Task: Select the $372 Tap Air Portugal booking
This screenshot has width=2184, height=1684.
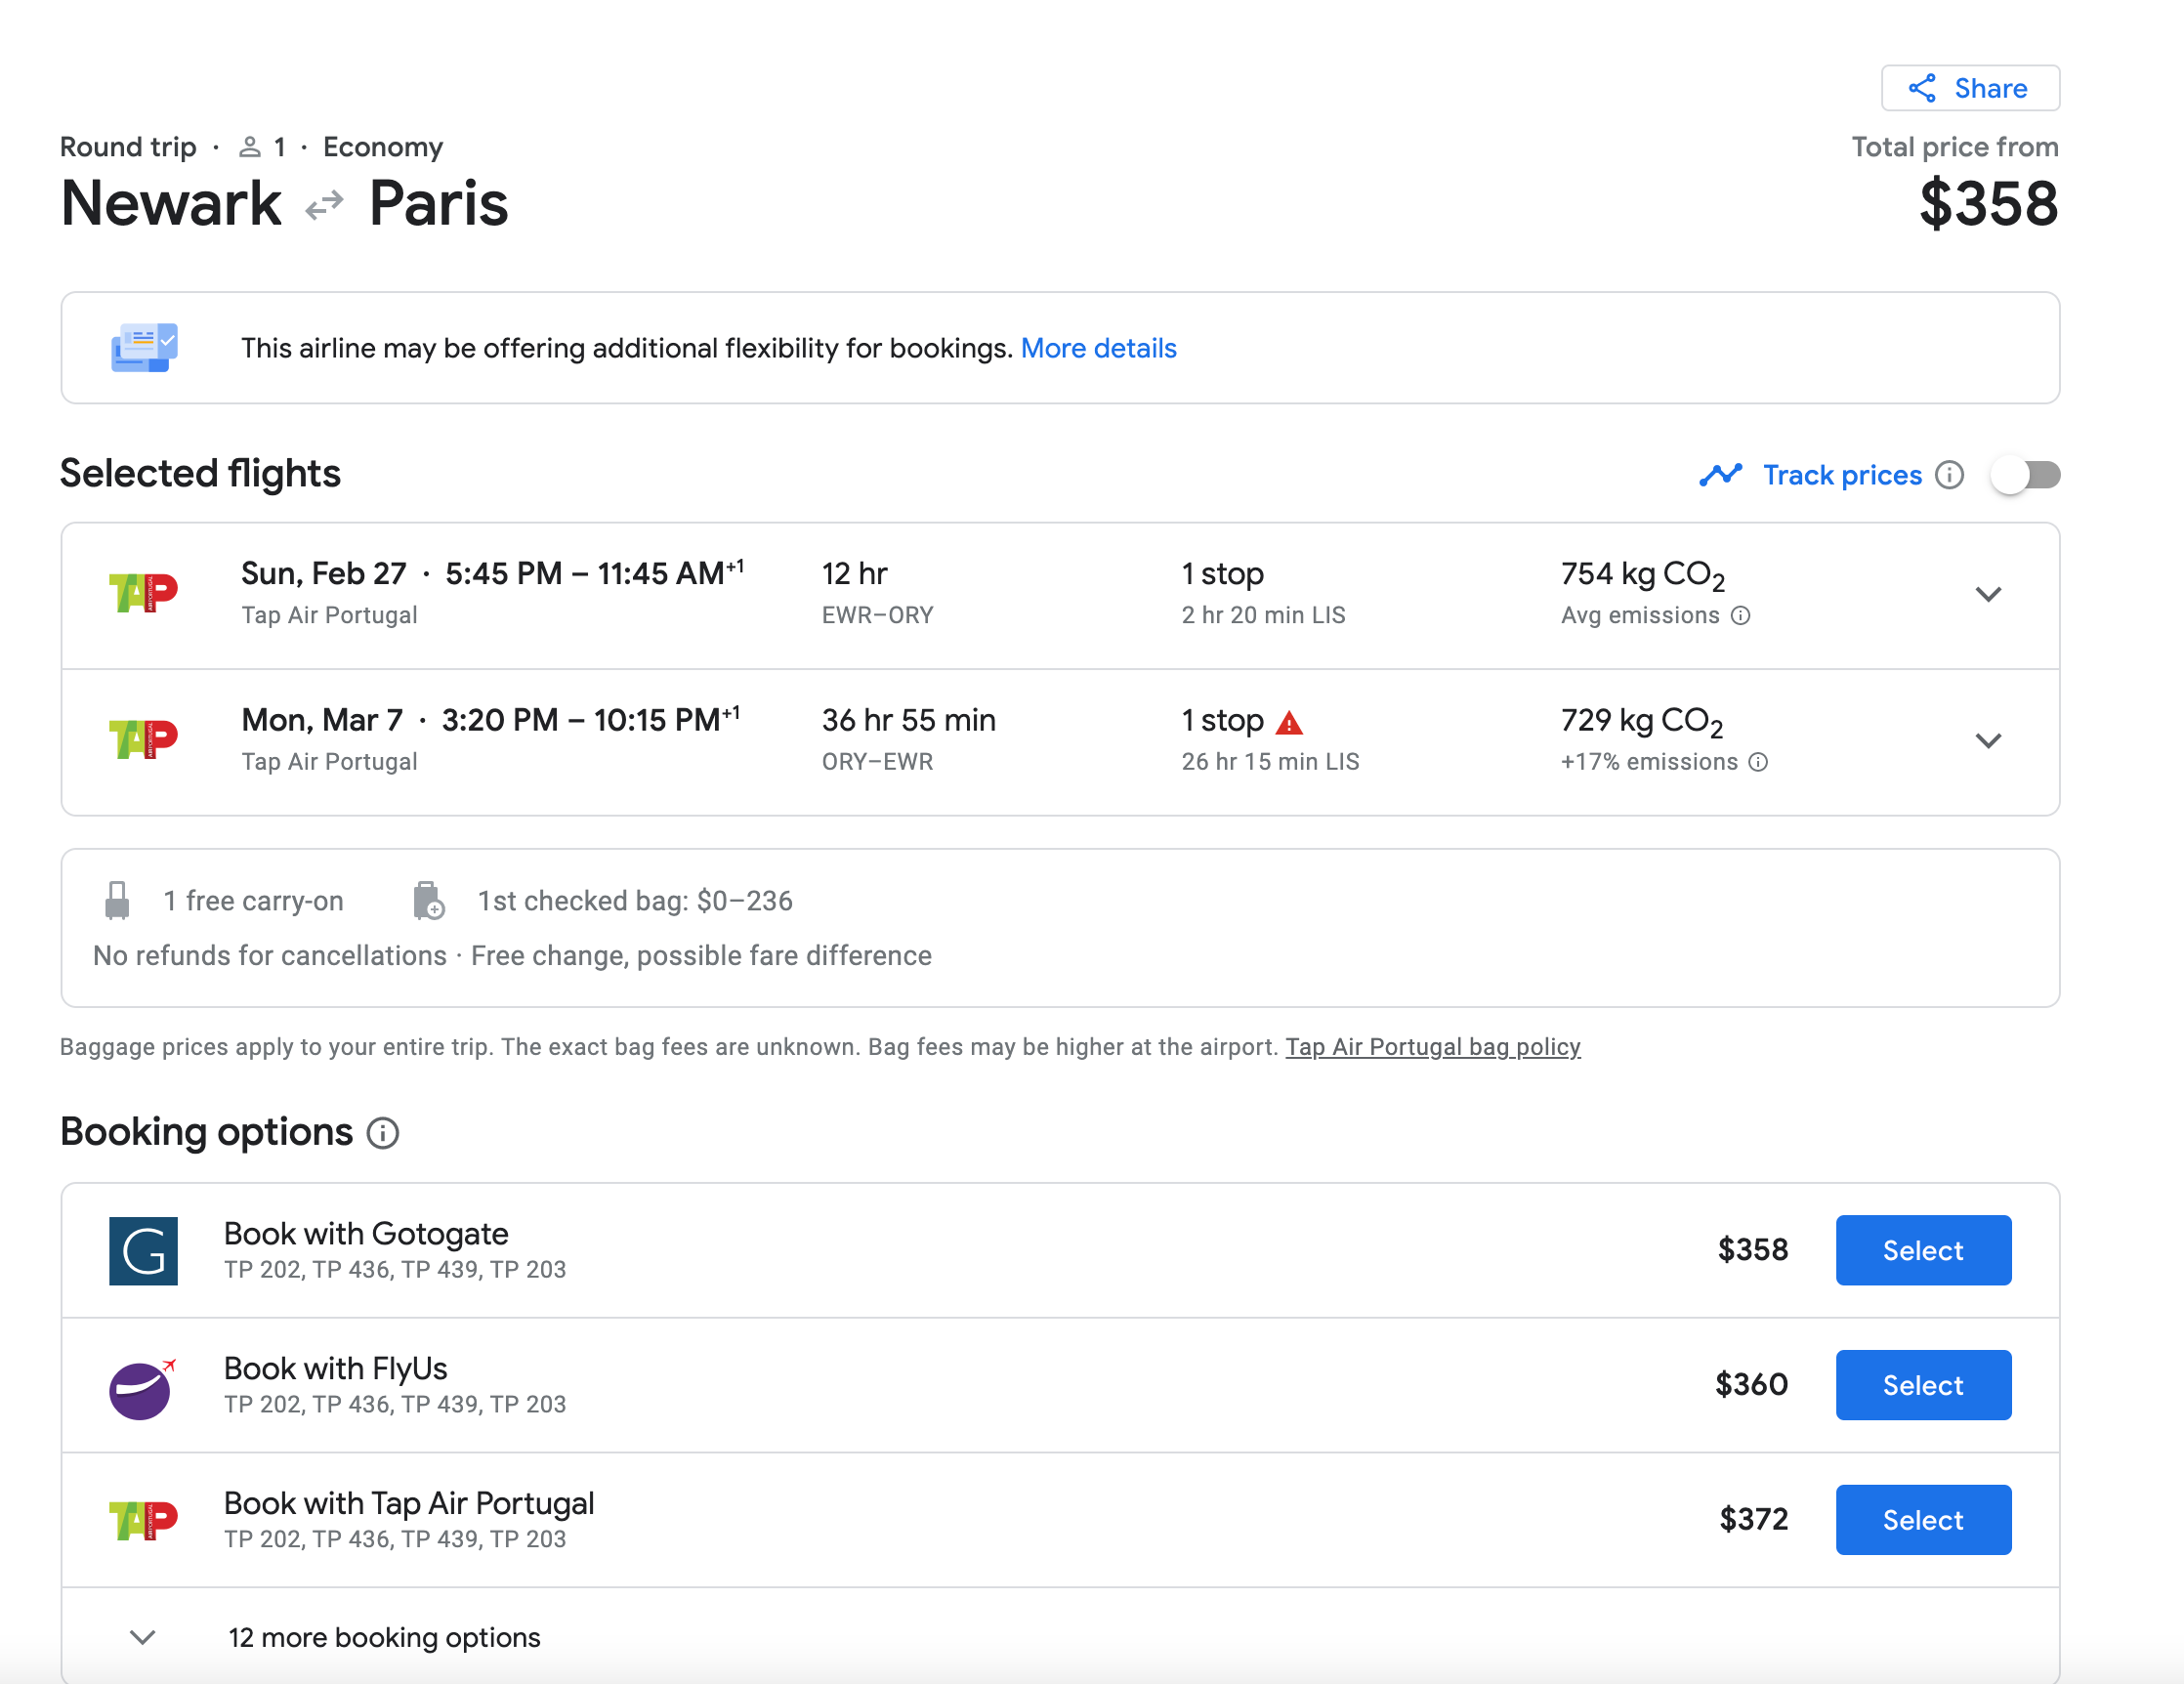Action: (x=1922, y=1520)
